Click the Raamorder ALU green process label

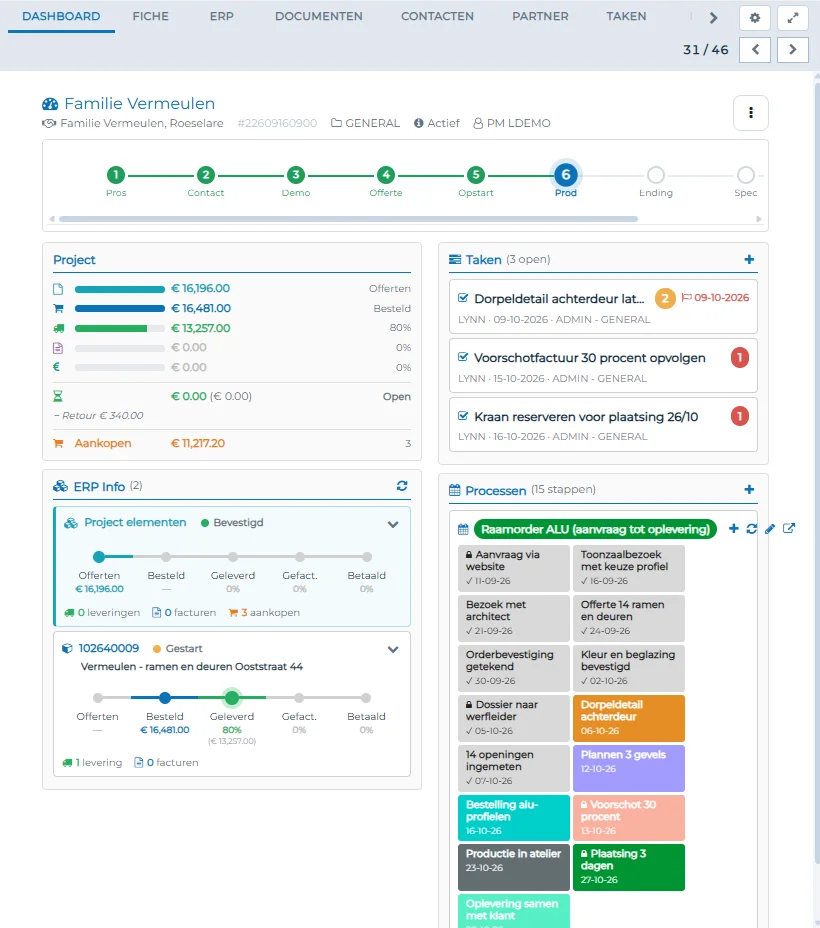[595, 529]
